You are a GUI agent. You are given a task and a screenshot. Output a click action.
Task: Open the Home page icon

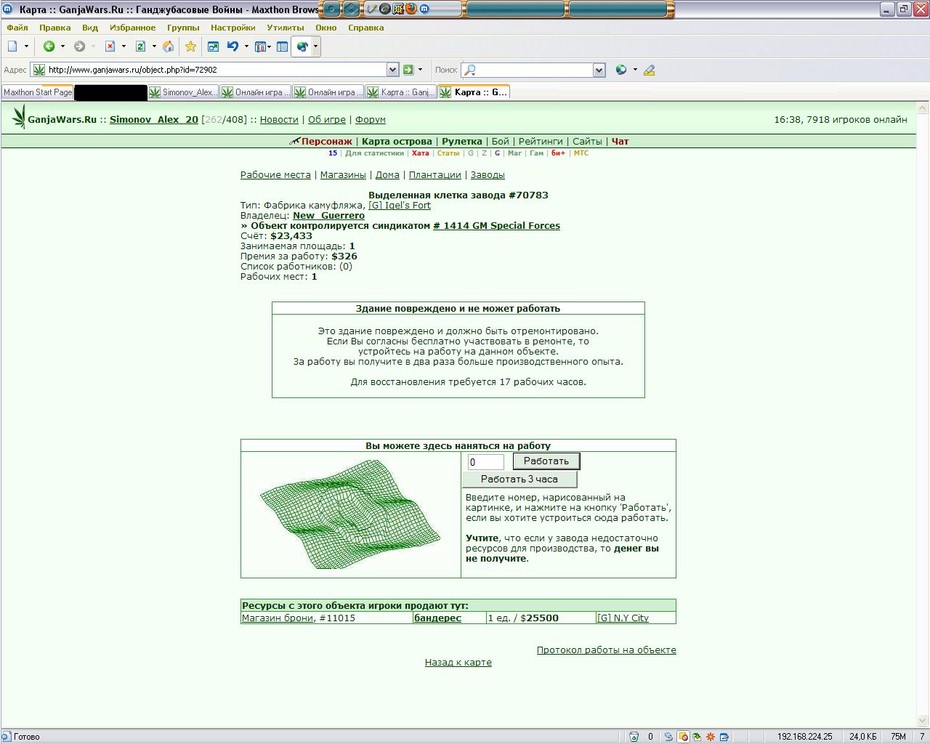point(168,46)
